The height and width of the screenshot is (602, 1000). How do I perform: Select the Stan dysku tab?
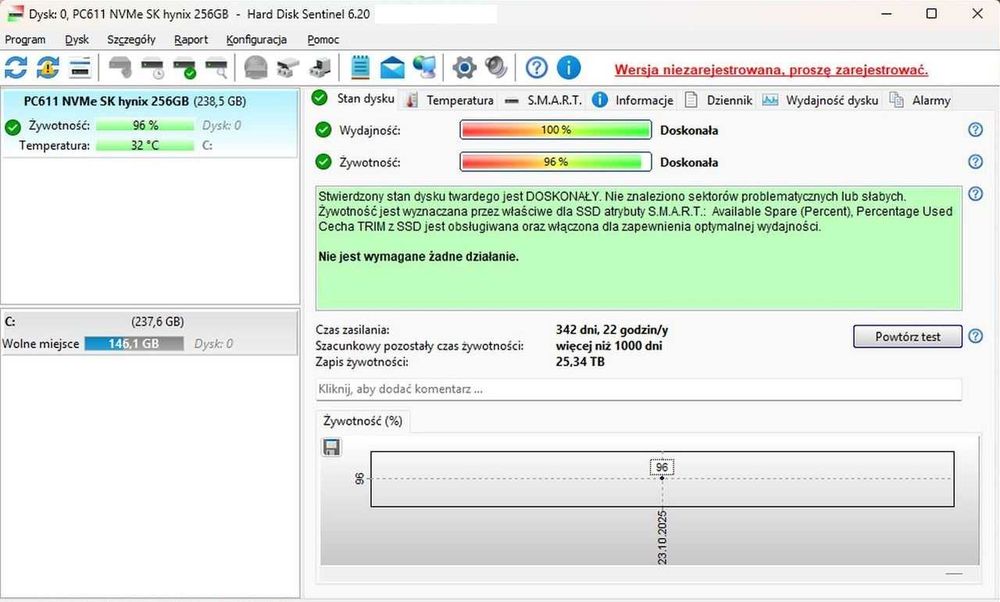pyautogui.click(x=354, y=99)
